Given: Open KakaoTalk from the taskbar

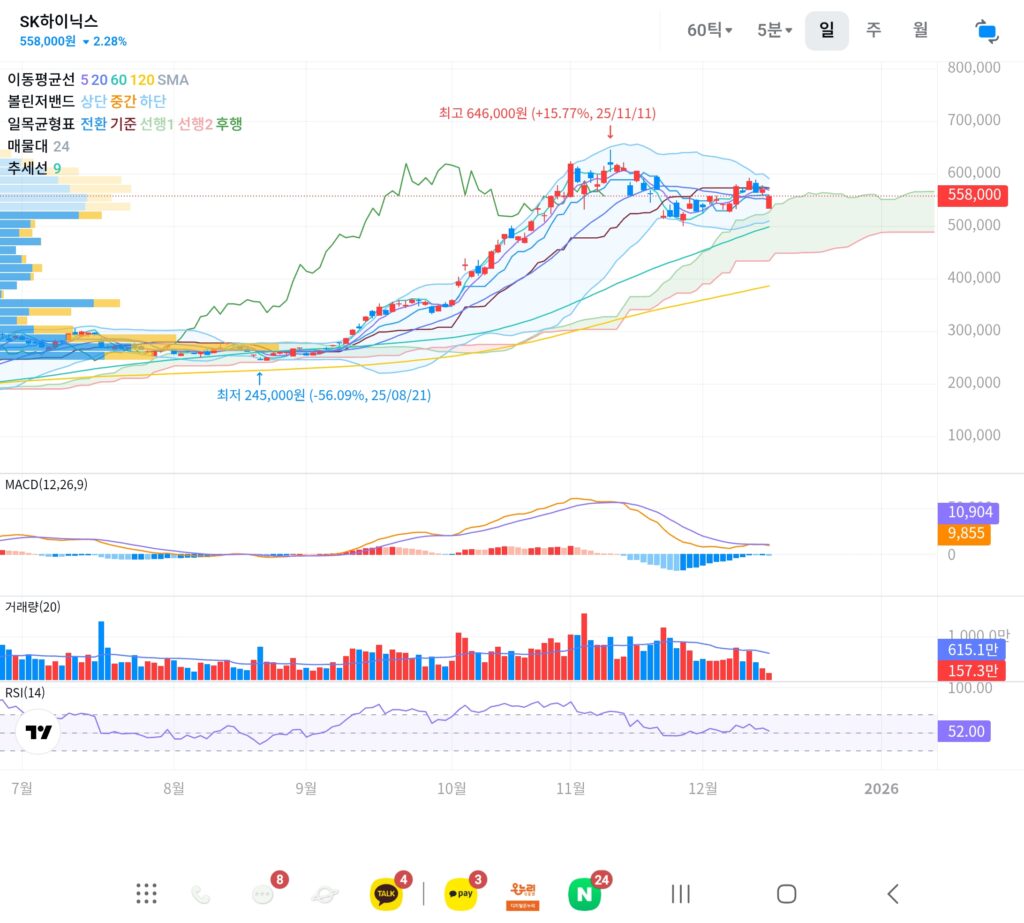Looking at the screenshot, I should pyautogui.click(x=386, y=893).
